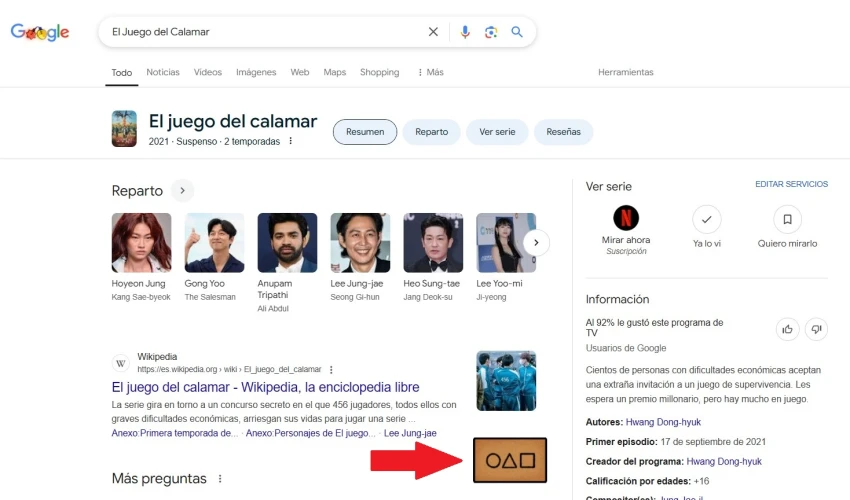Screen dimensions: 850x500
Task: Open Google Lens image search
Action: pos(491,32)
